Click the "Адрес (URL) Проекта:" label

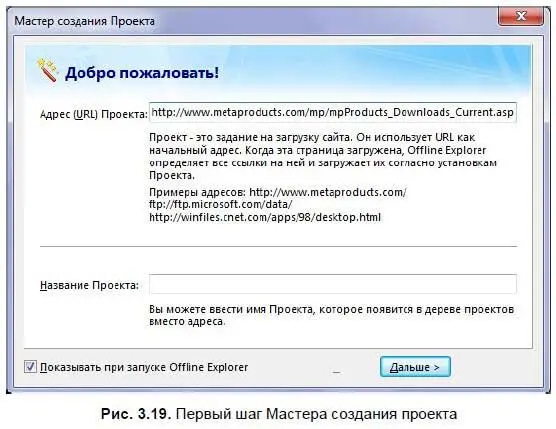tap(93, 115)
